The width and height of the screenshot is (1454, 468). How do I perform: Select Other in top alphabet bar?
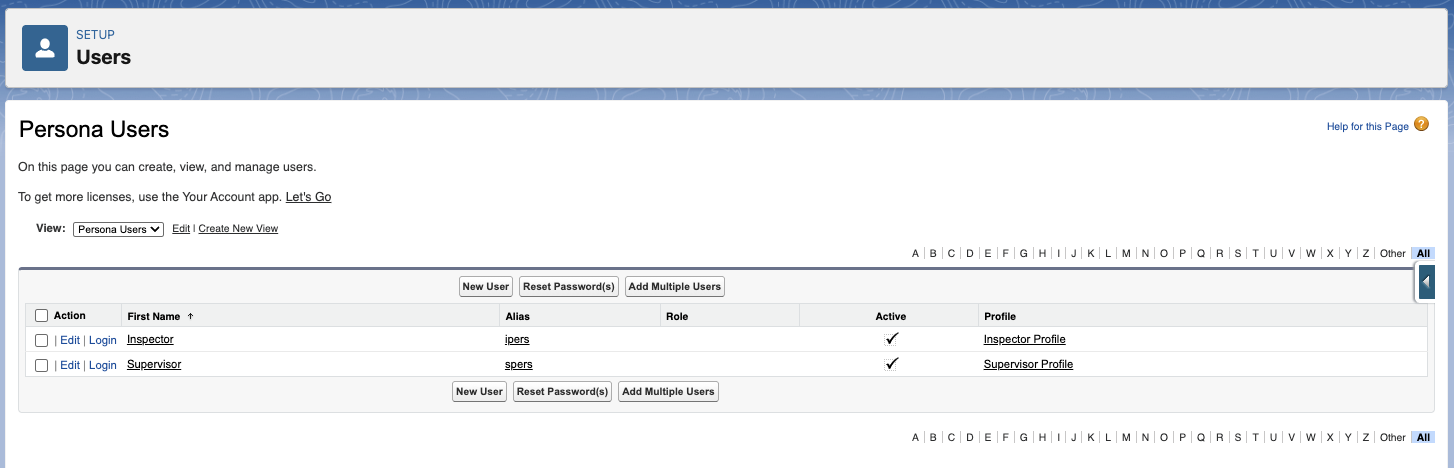[1392, 254]
